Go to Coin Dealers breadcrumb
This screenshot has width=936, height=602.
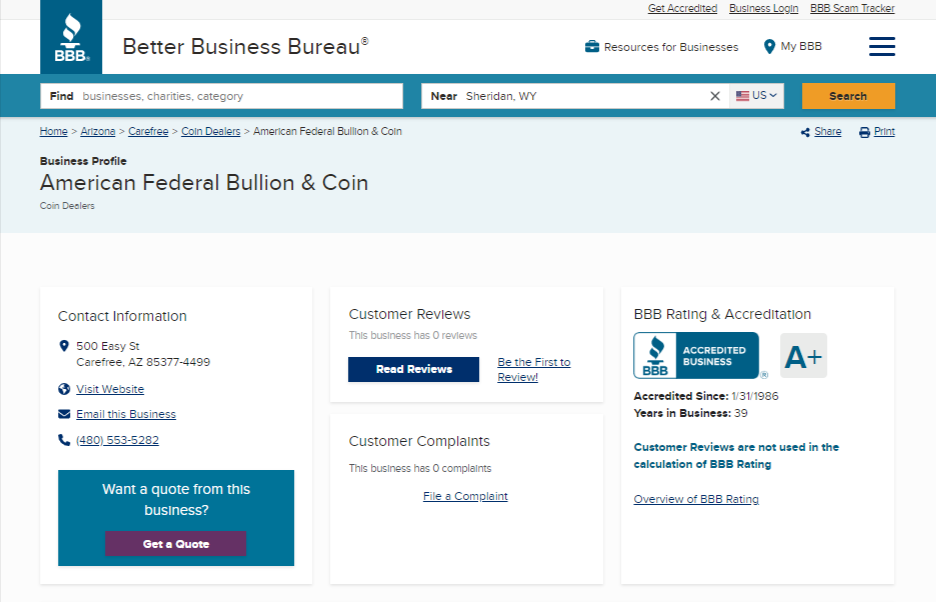tap(211, 131)
